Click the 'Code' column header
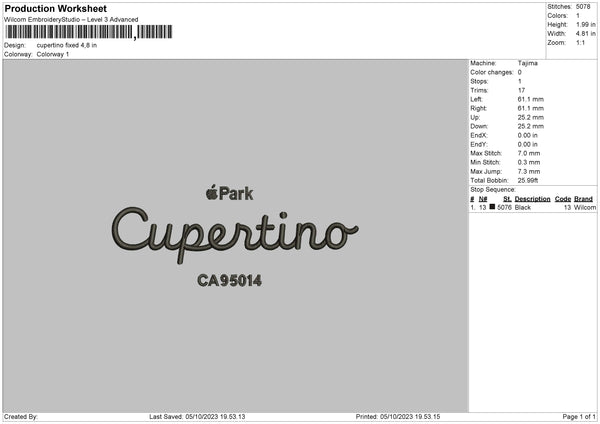The image size is (600, 424). pos(563,199)
